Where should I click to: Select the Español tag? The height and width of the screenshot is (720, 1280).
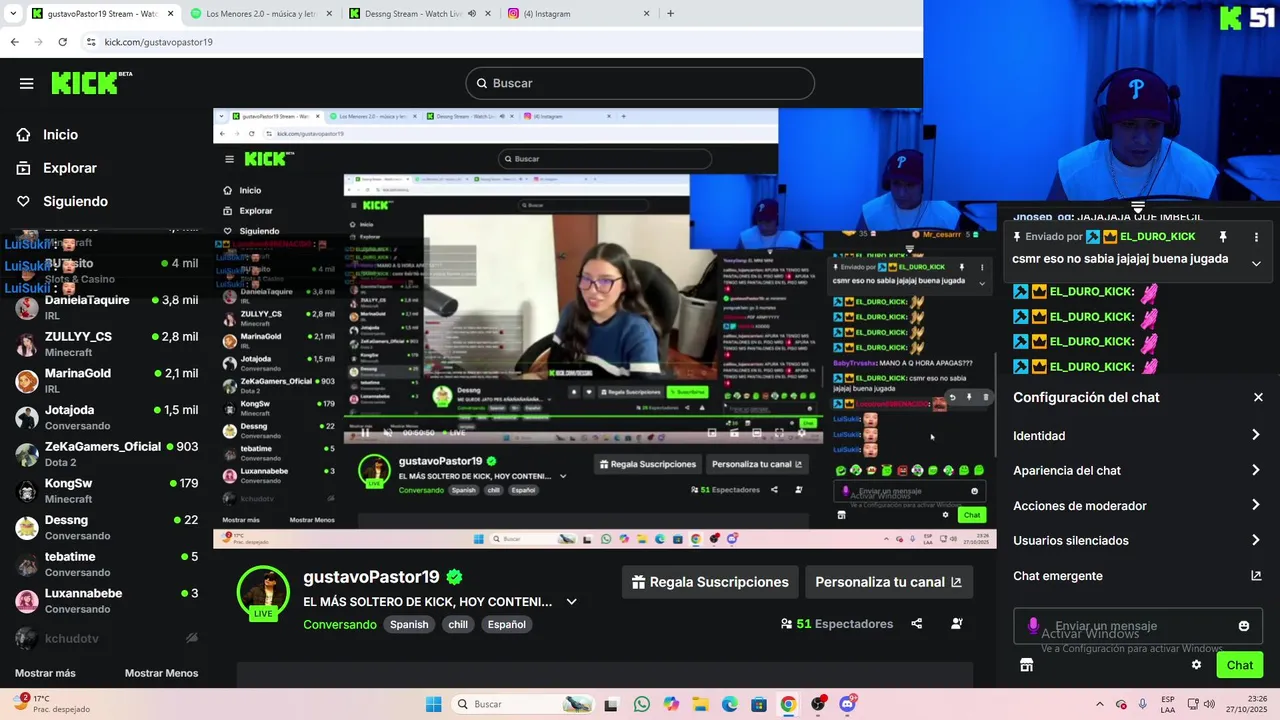(x=506, y=624)
